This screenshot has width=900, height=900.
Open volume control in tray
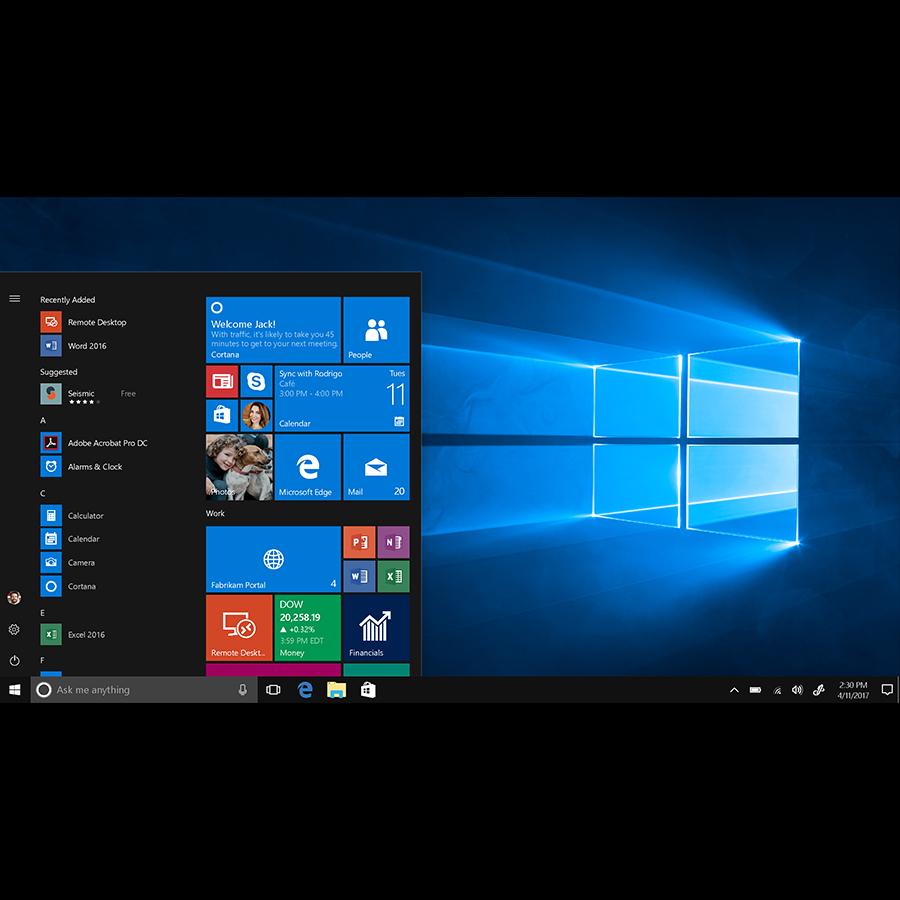[797, 690]
